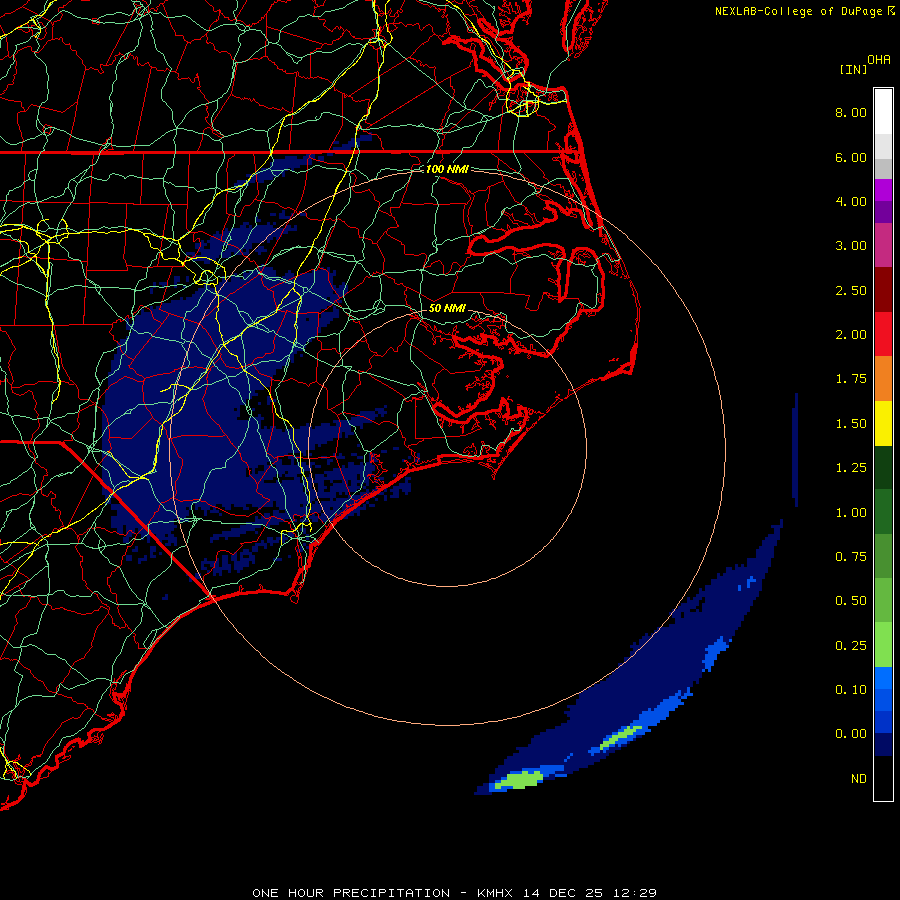The width and height of the screenshot is (900, 900).
Task: Click the 1.50 legend value
Action: (x=851, y=424)
